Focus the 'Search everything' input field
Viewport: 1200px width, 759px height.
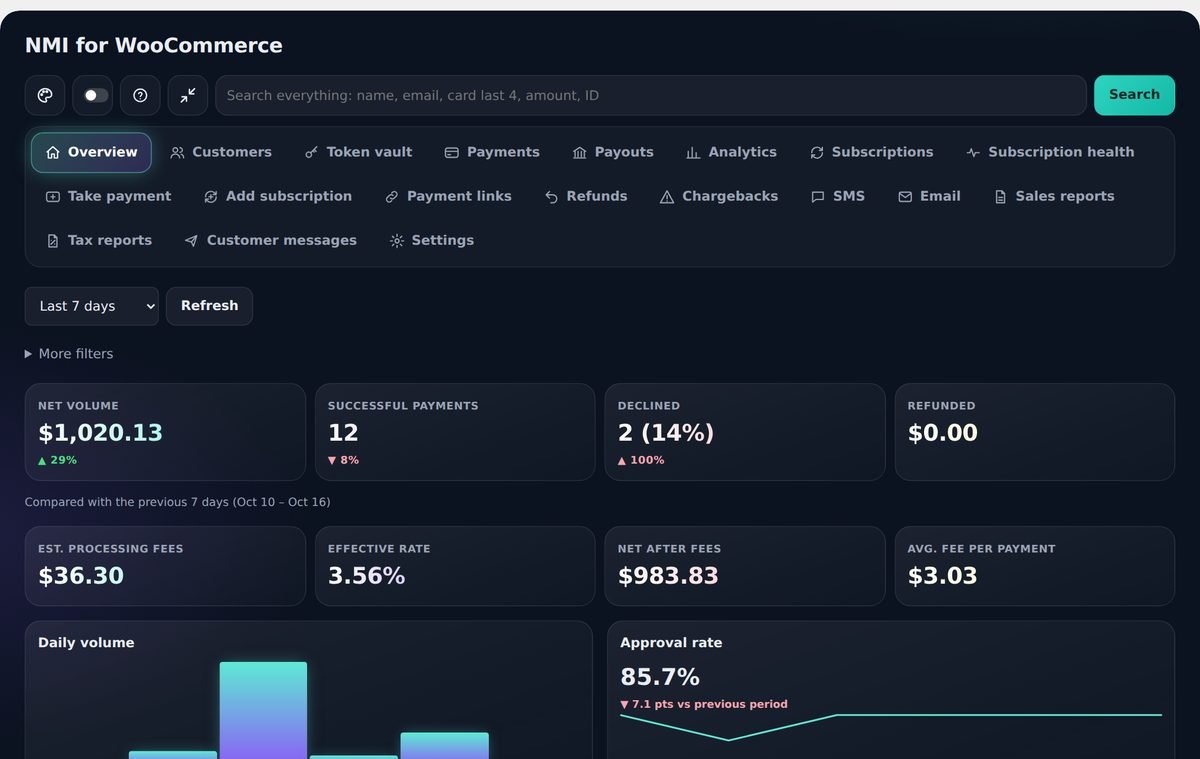651,95
